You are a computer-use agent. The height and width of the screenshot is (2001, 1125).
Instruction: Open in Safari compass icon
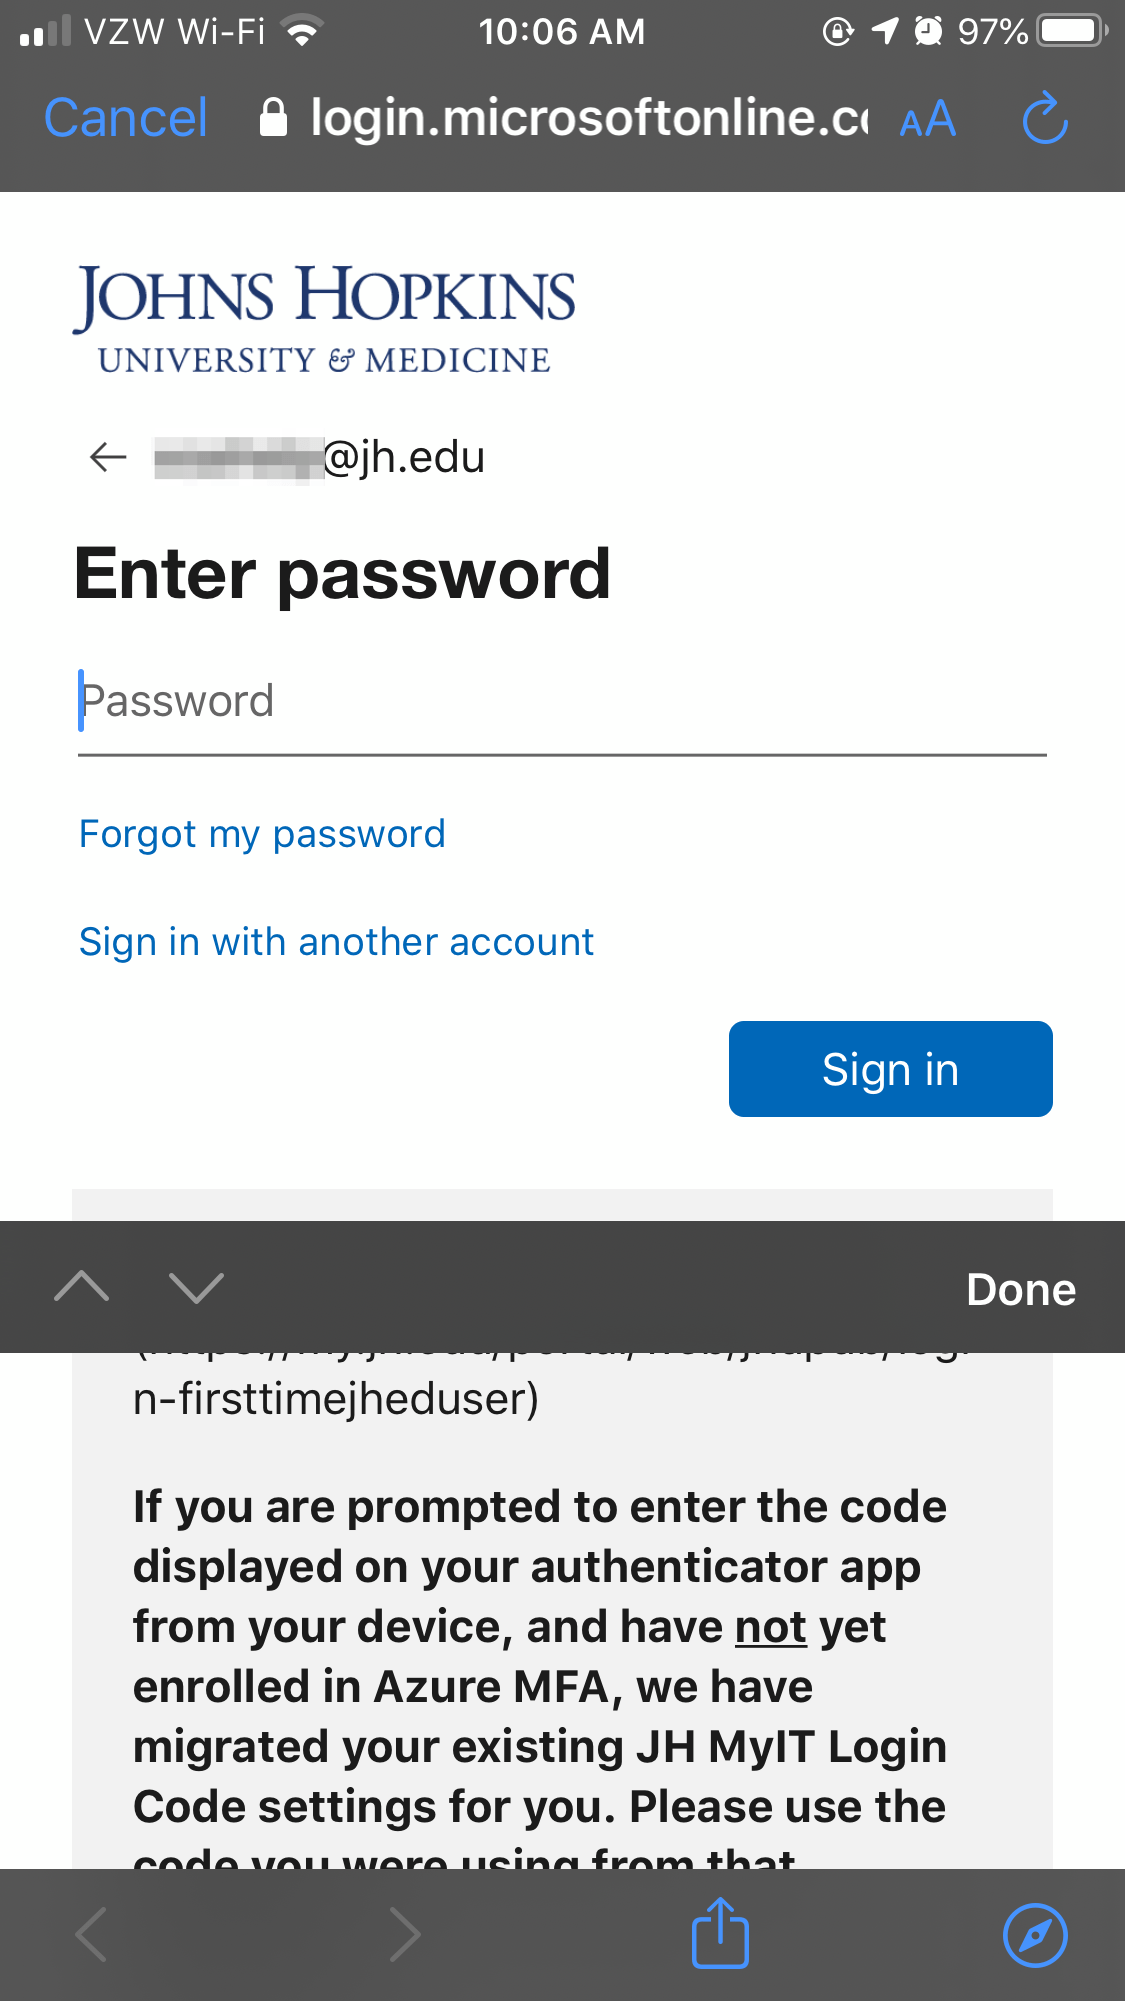click(x=1035, y=1935)
